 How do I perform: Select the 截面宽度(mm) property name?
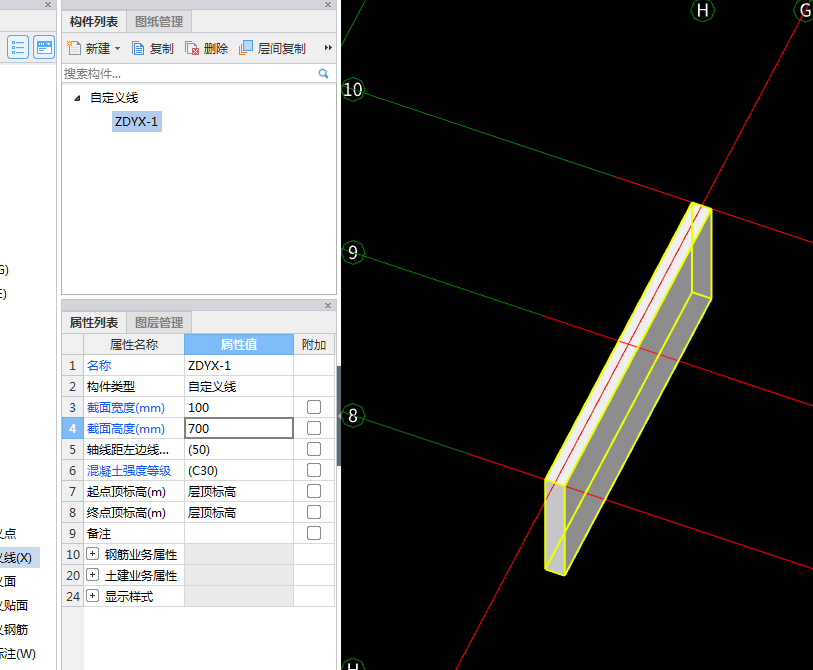click(126, 408)
